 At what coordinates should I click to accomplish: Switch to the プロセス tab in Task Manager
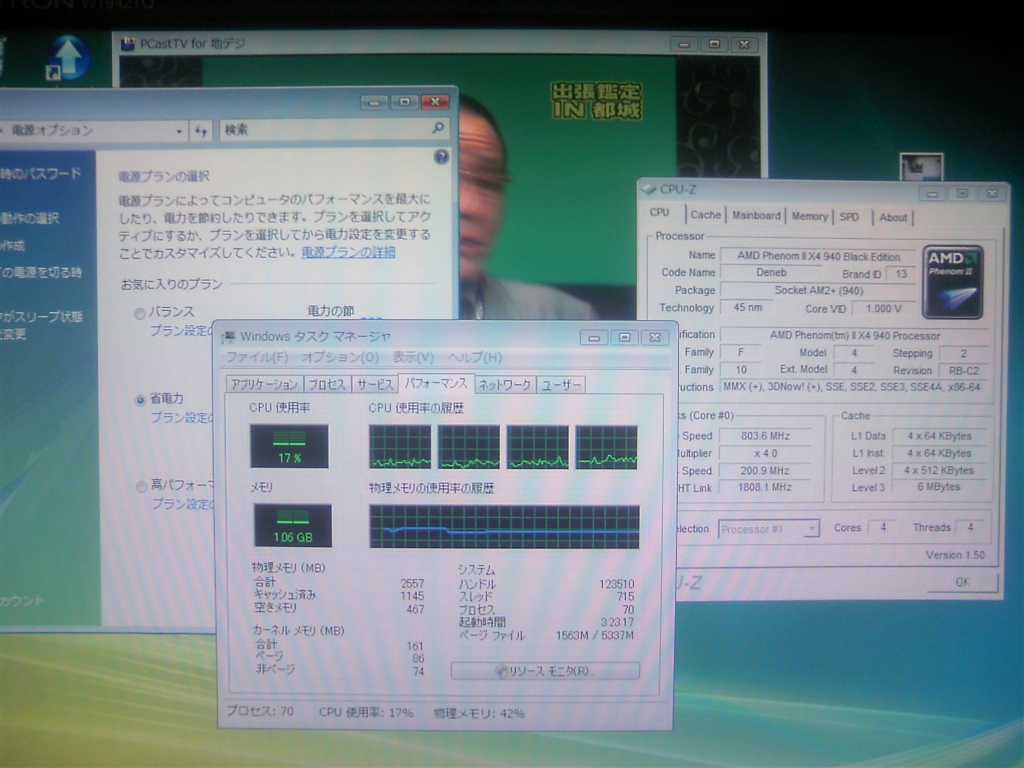pyautogui.click(x=327, y=385)
